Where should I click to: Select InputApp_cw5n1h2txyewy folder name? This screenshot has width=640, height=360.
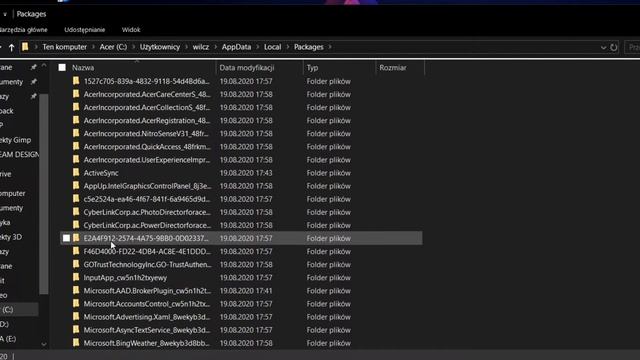tap(125, 278)
